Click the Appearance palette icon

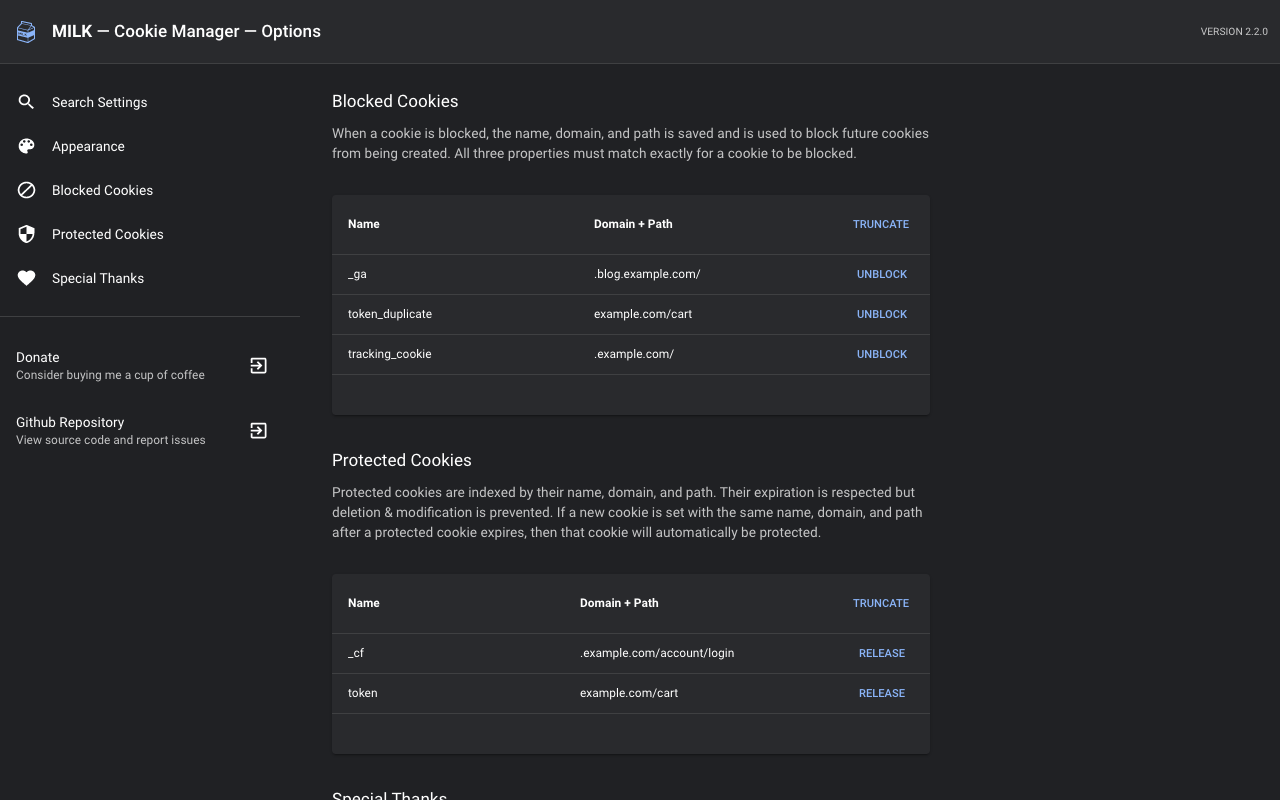27,146
